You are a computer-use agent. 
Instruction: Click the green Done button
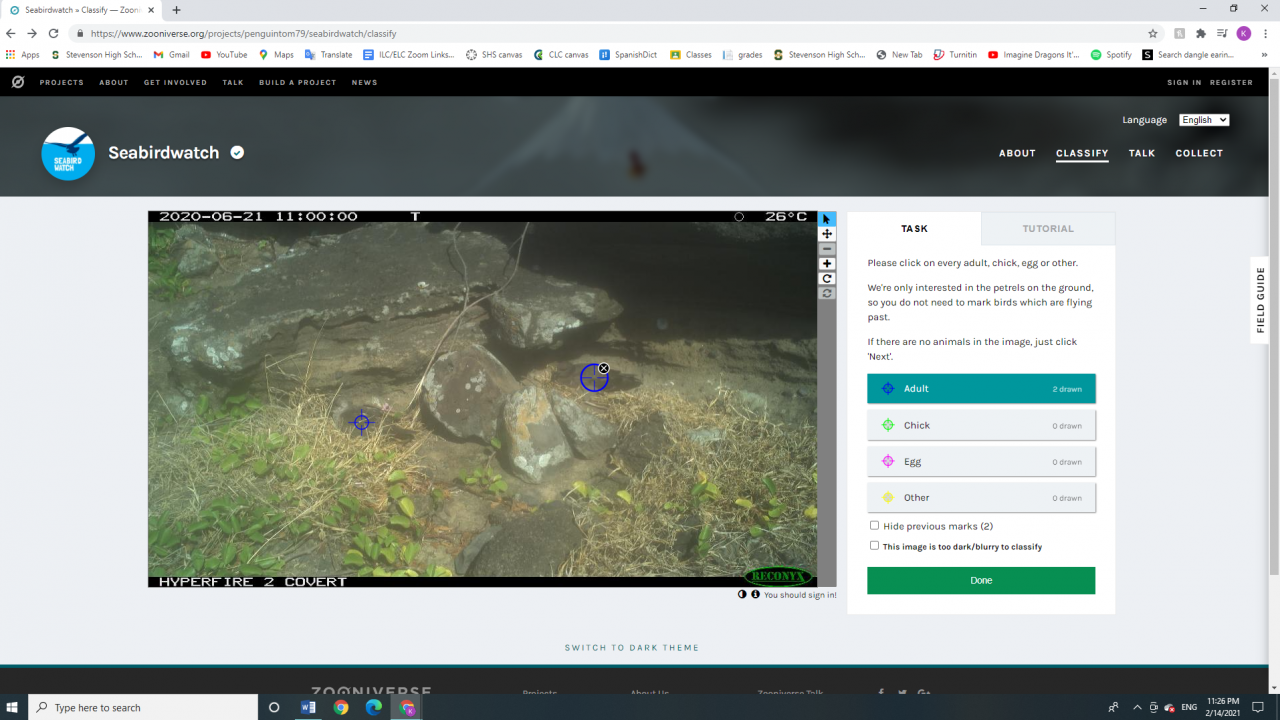(981, 580)
